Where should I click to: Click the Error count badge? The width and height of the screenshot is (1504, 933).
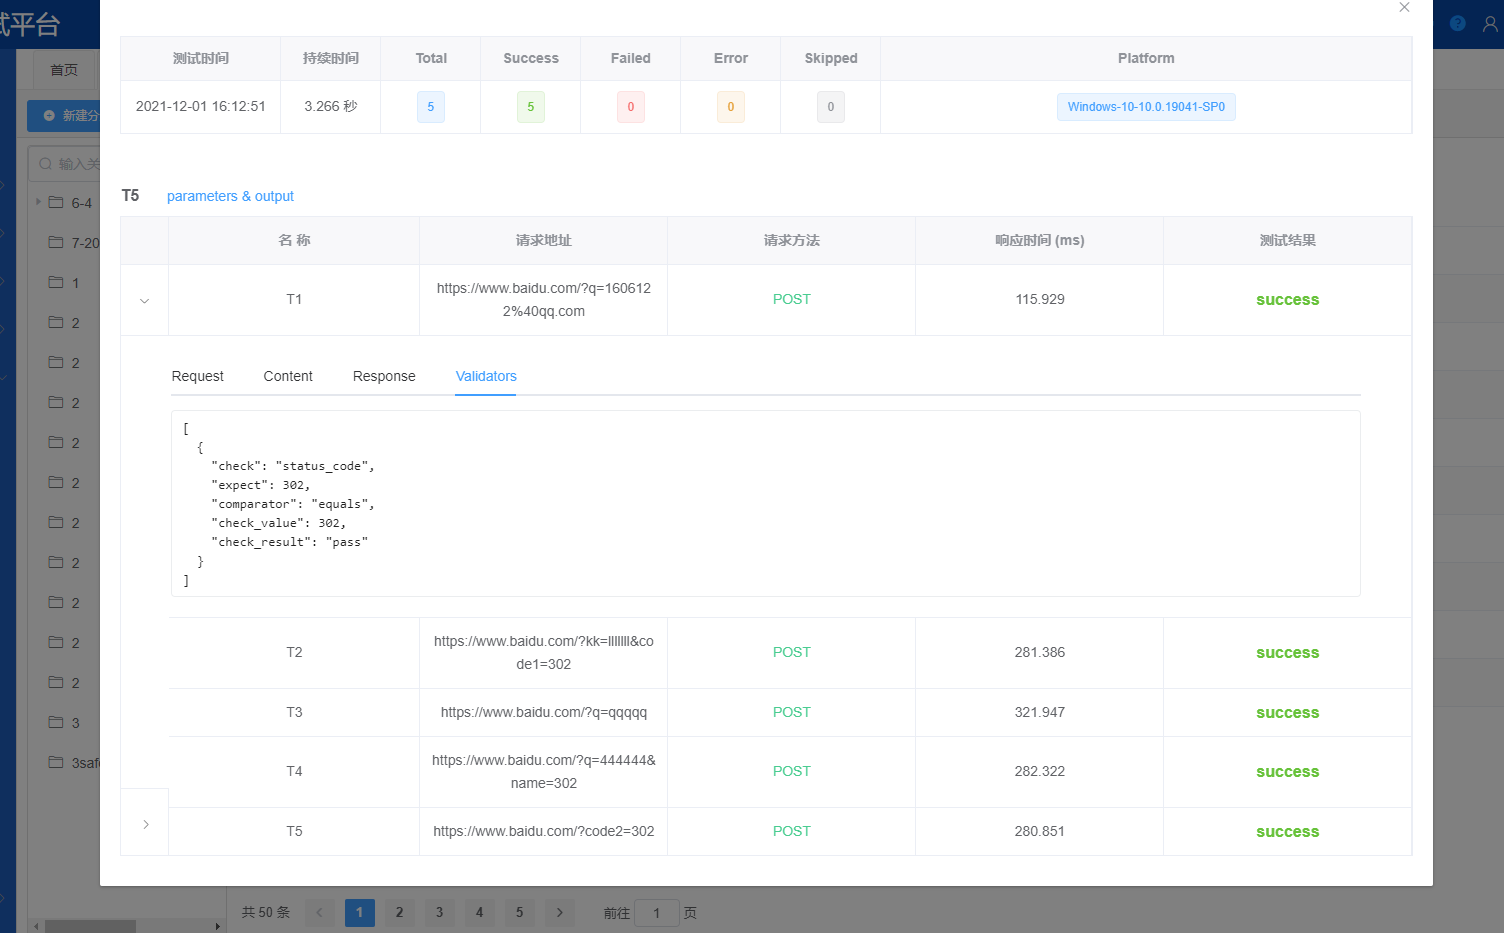click(x=731, y=107)
